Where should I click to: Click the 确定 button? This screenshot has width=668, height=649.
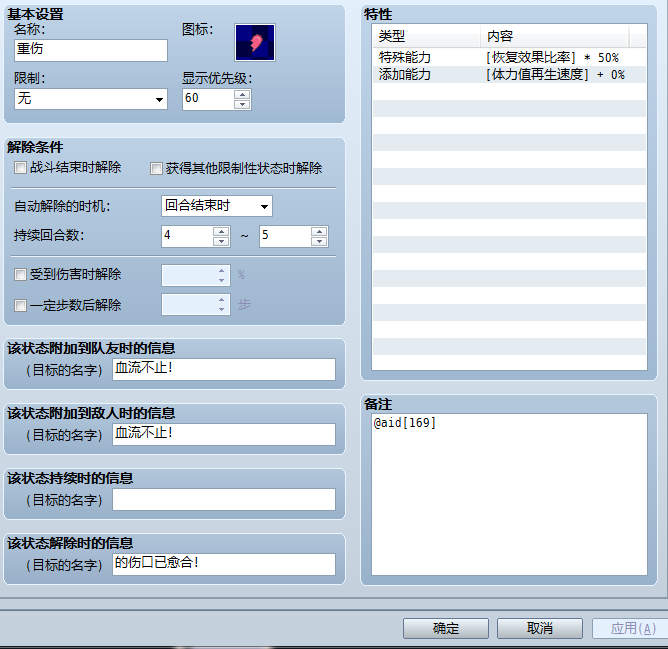point(446,629)
